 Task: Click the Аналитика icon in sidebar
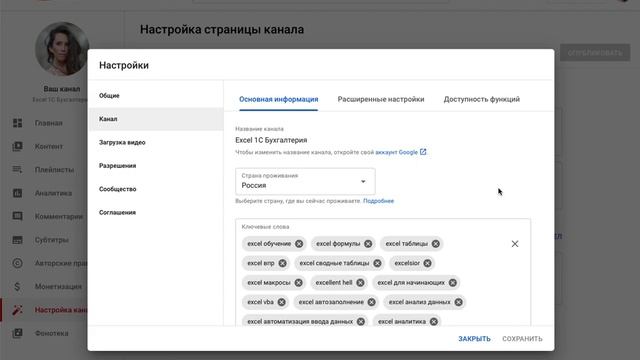point(18,193)
